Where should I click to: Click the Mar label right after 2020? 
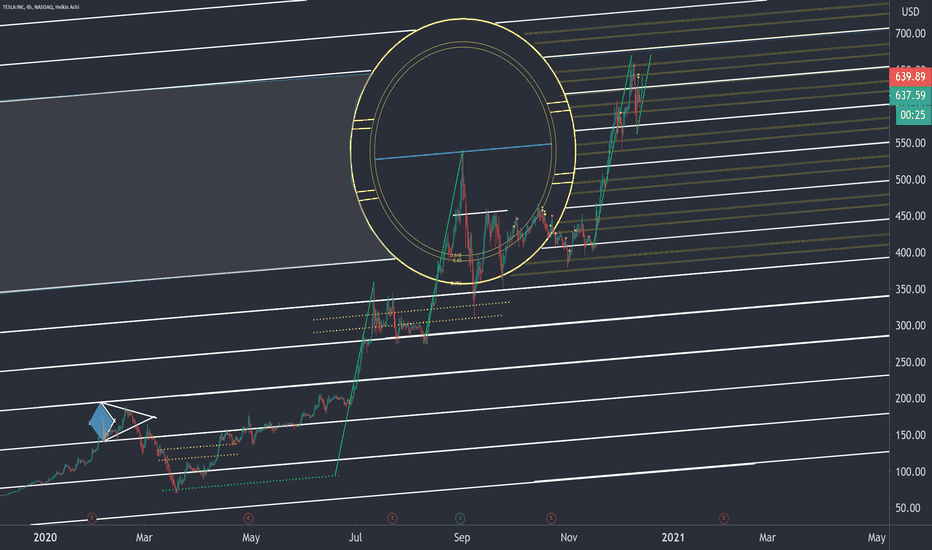[x=144, y=538]
